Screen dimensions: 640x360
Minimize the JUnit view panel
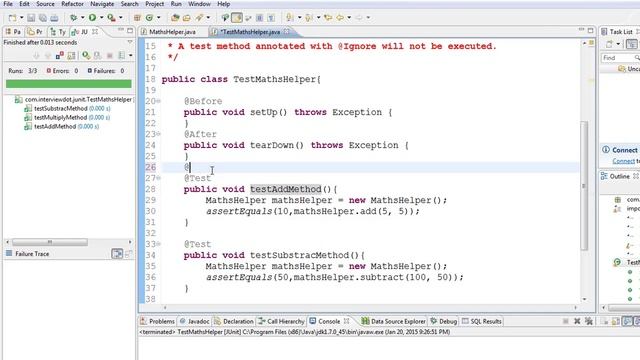pos(121,30)
